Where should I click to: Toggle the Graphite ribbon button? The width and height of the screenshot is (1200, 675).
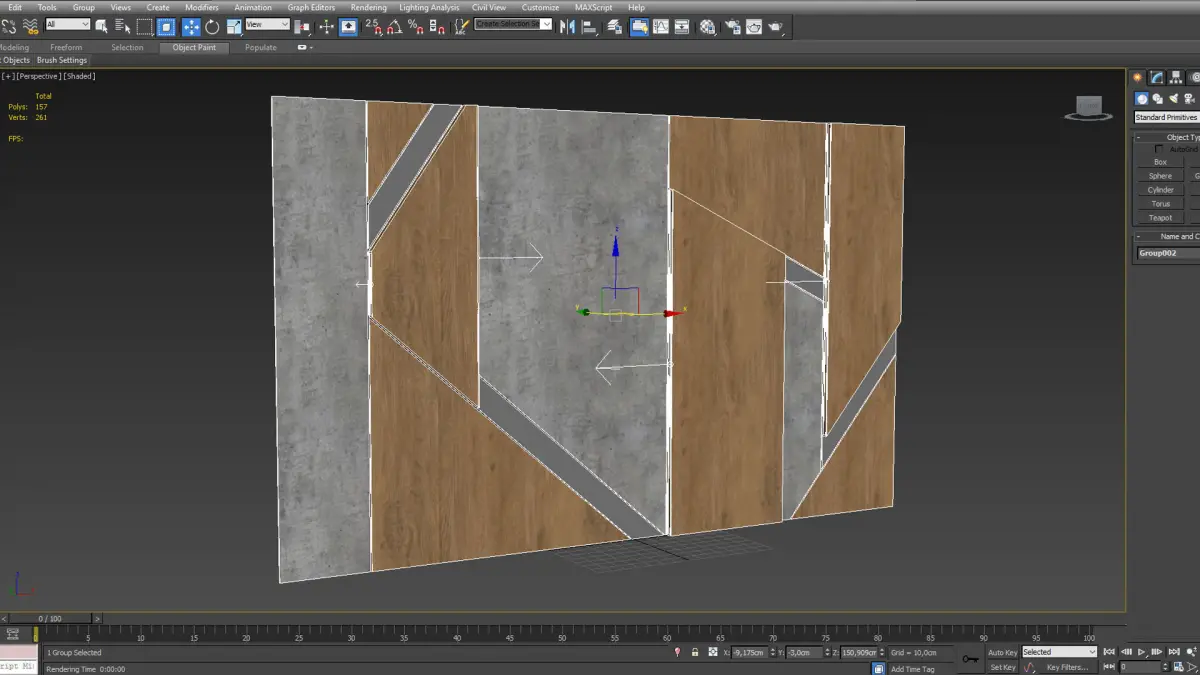[x=639, y=26]
